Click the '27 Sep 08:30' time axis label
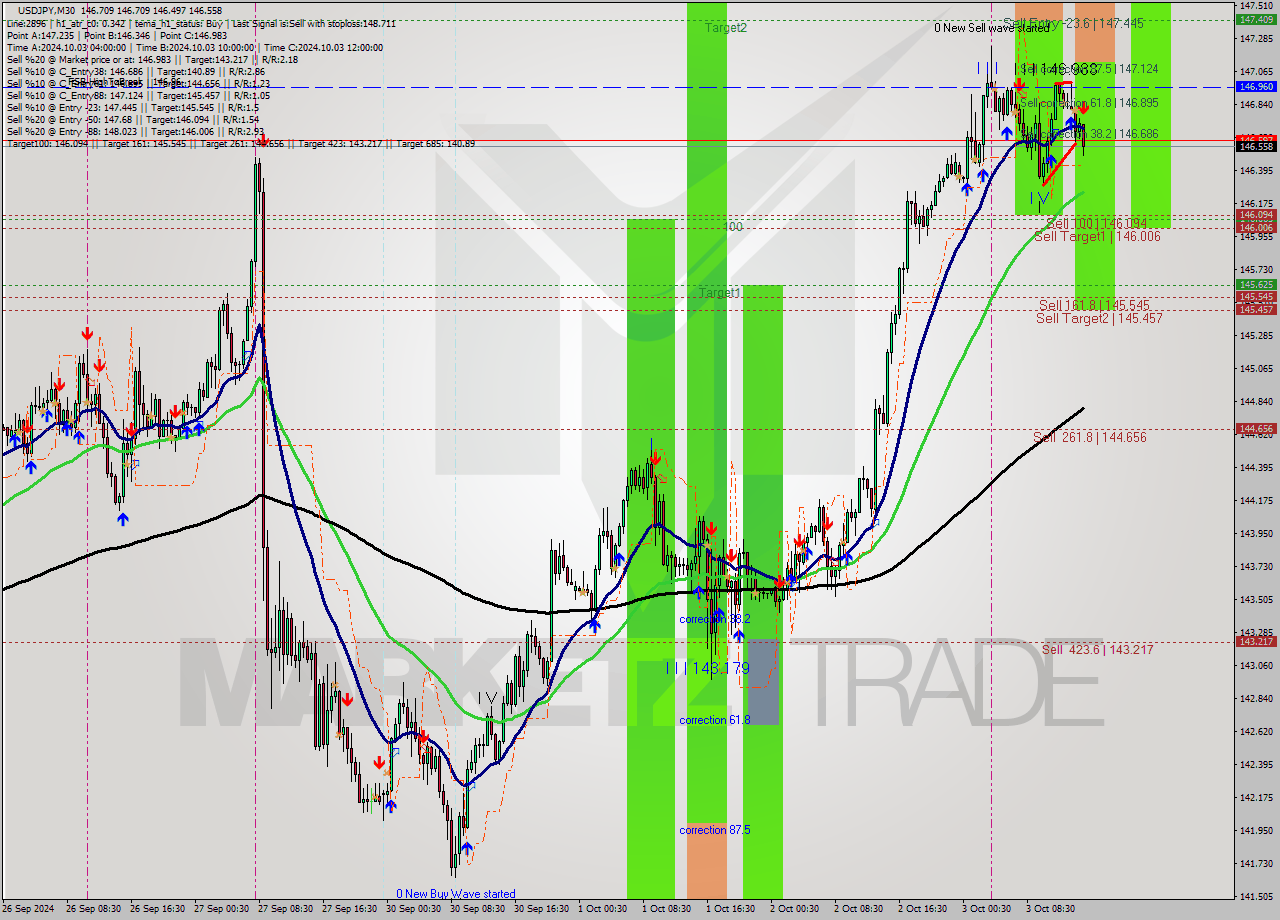The height and width of the screenshot is (920, 1280). (x=284, y=909)
